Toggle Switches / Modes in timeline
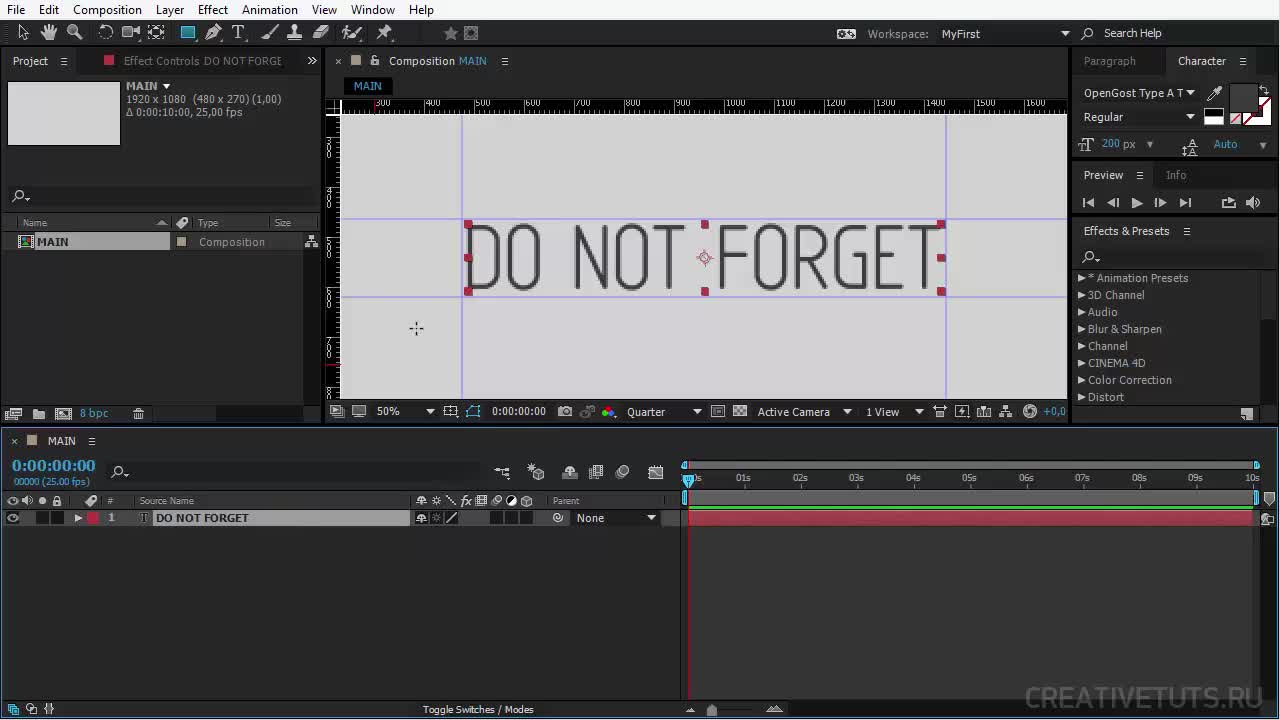 point(478,709)
